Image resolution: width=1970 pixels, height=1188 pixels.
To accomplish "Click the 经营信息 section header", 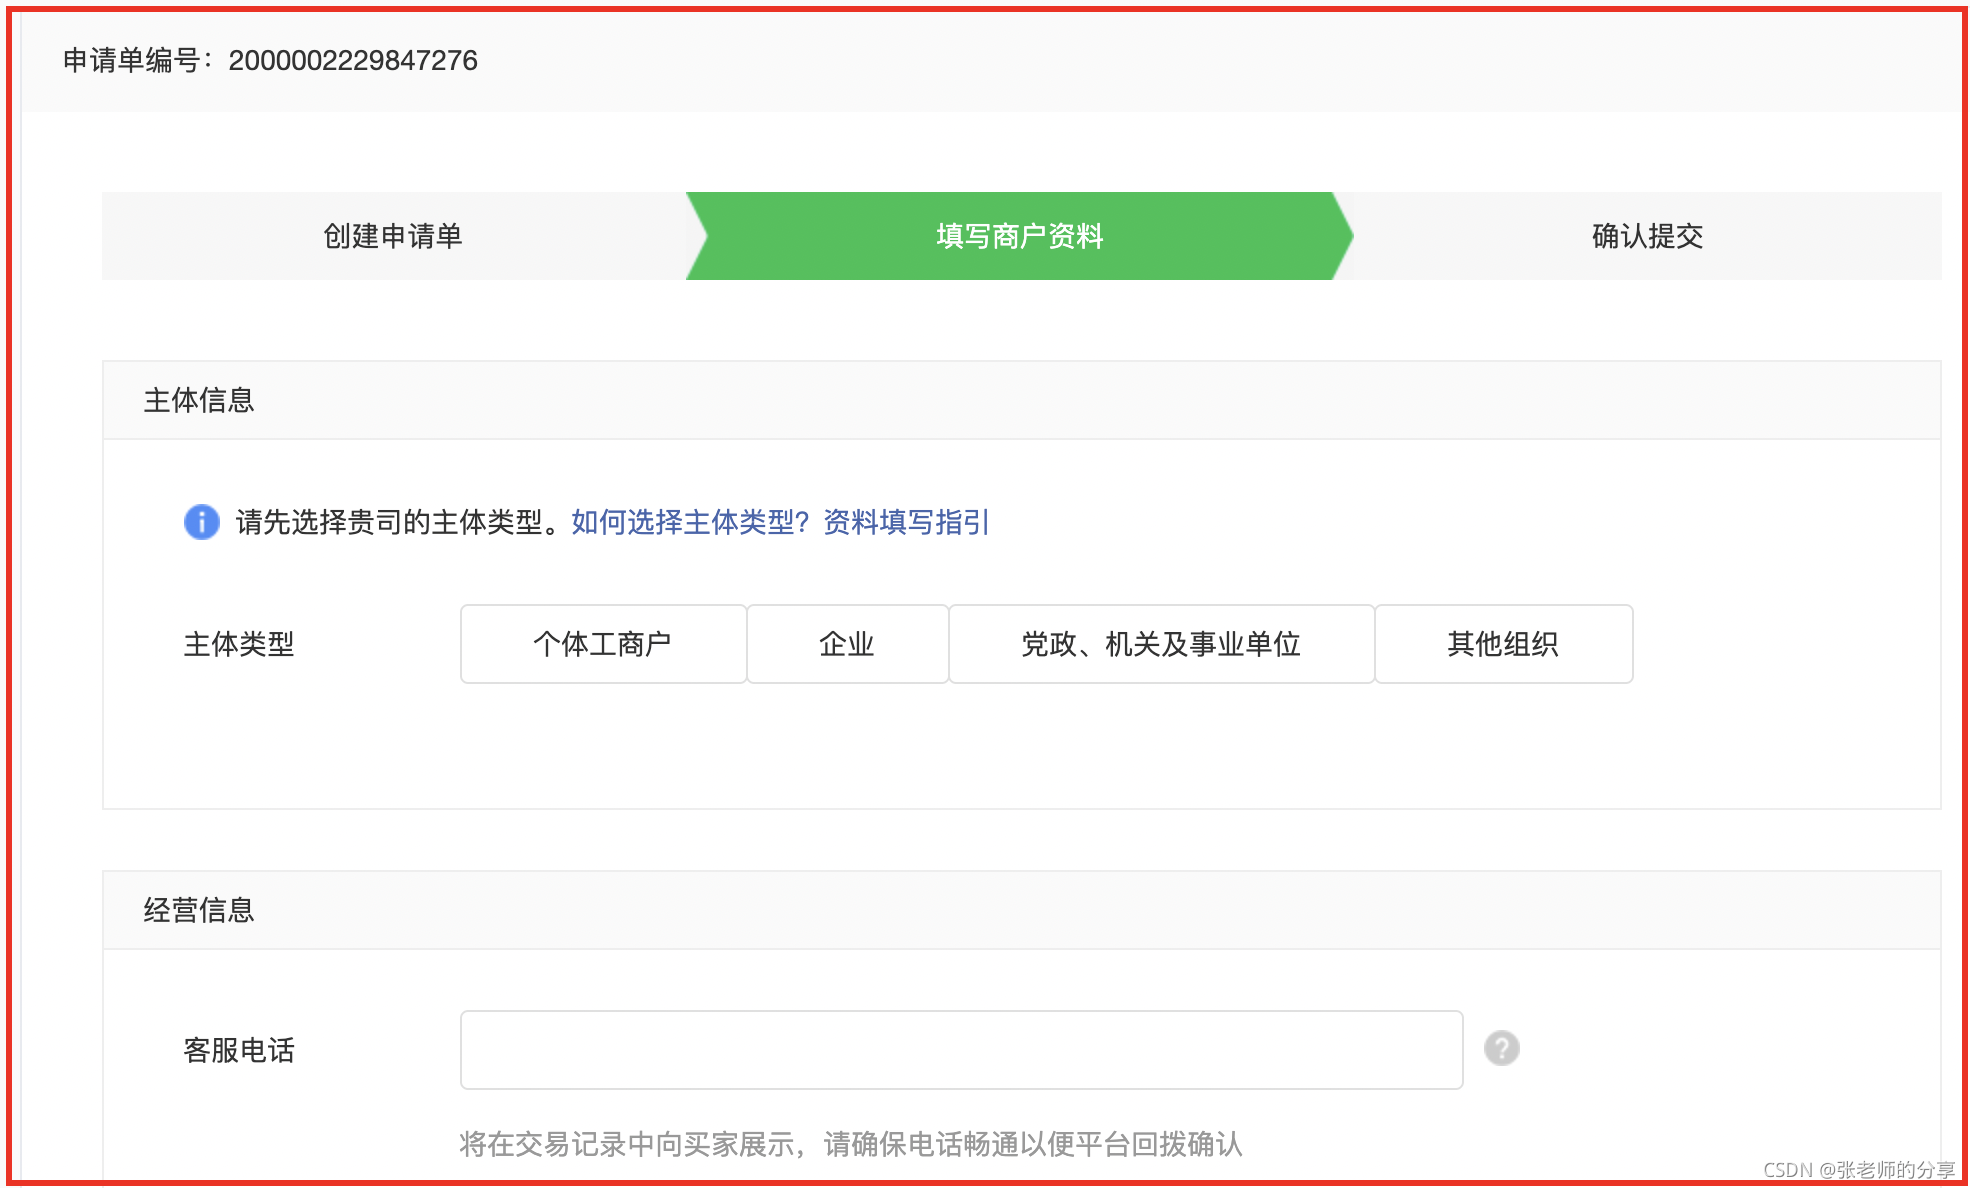I will click(199, 910).
